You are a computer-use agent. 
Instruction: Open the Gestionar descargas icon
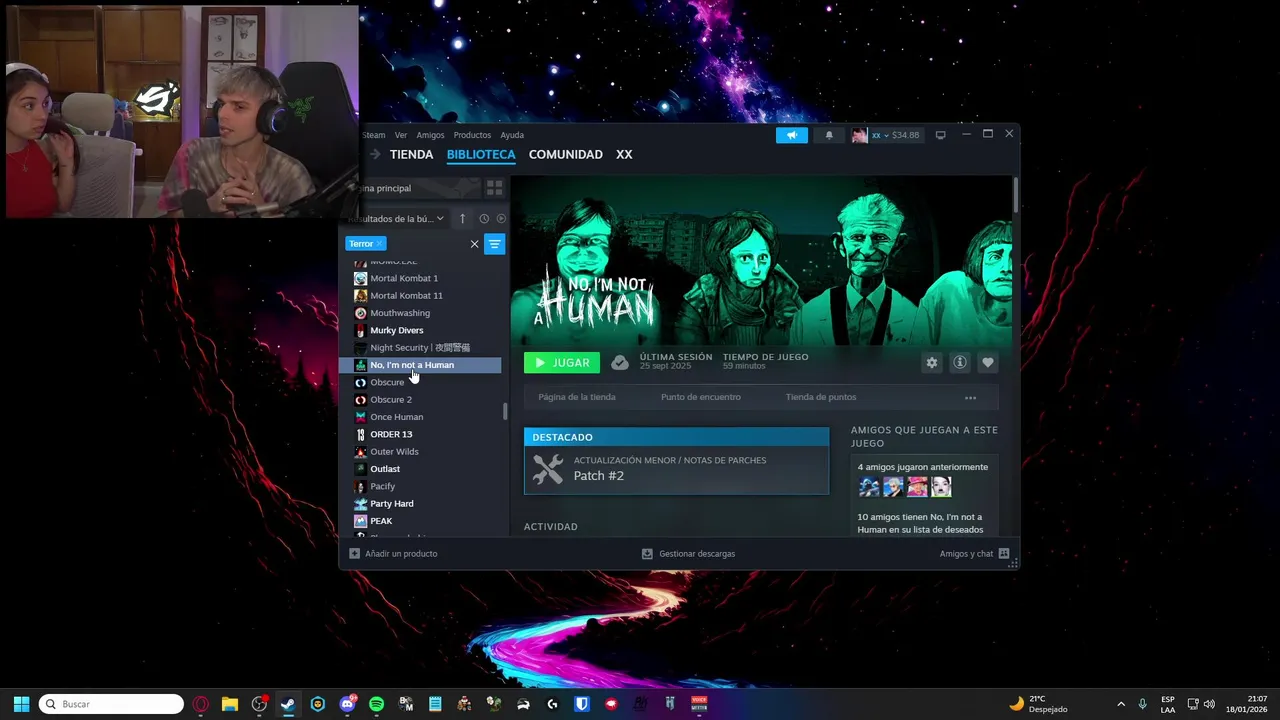click(x=647, y=553)
